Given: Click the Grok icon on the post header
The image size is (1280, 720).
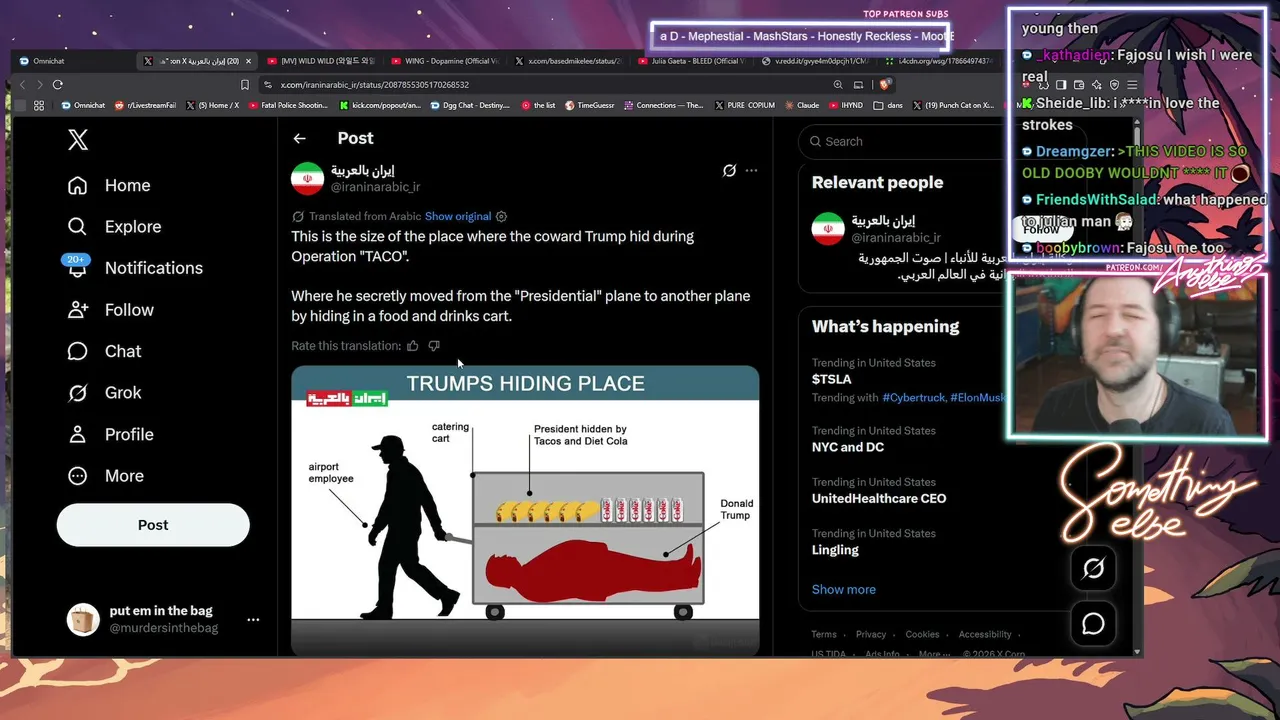Looking at the screenshot, I should [729, 171].
